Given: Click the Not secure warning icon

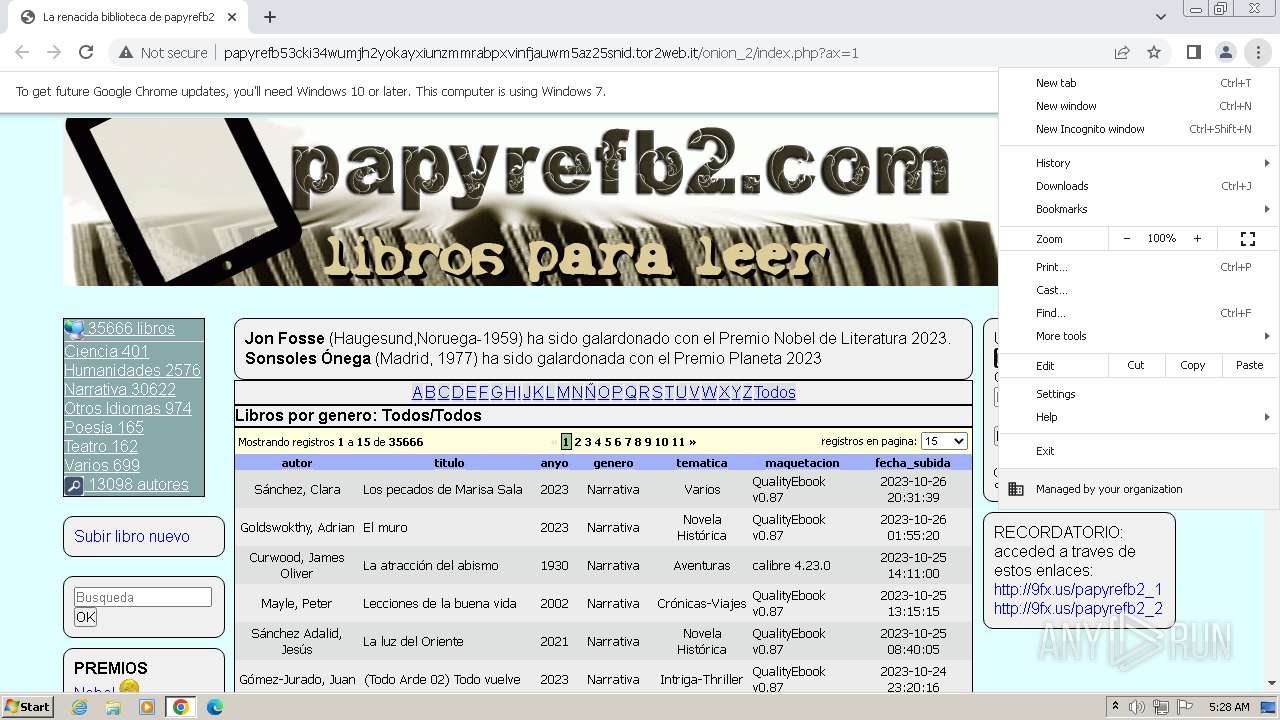Looking at the screenshot, I should click(126, 53).
